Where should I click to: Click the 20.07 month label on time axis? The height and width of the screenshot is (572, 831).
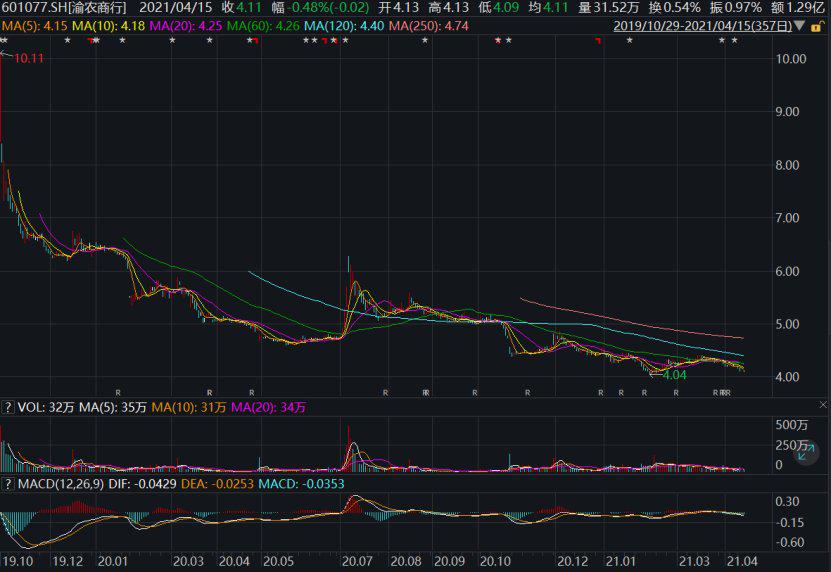[354, 562]
